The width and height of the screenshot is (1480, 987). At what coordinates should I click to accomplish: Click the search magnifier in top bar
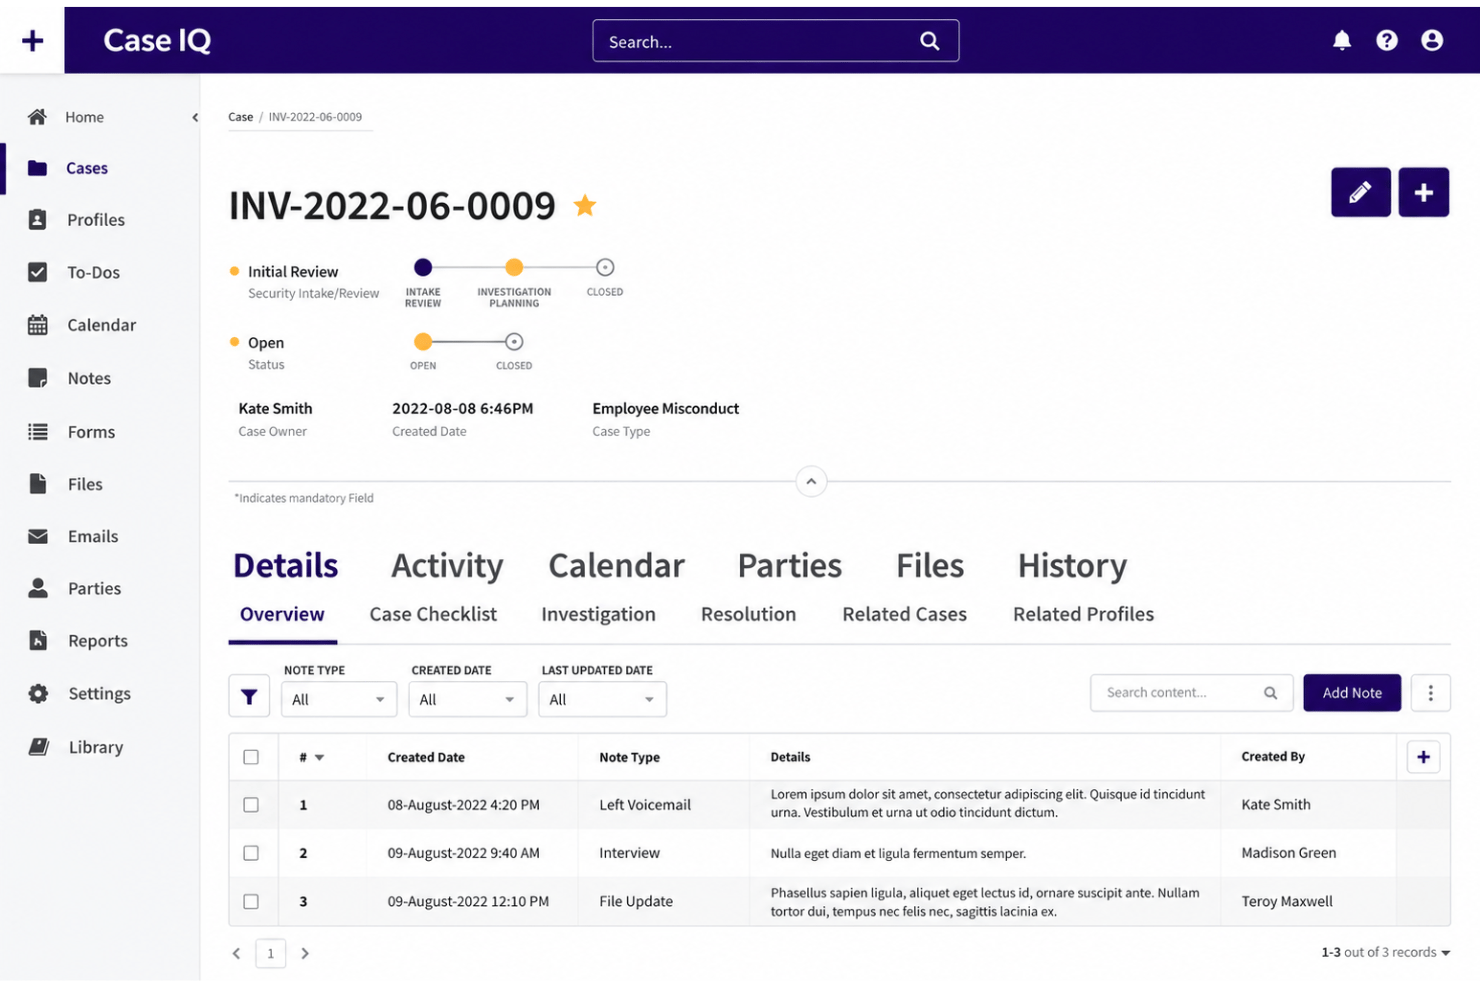pos(930,41)
